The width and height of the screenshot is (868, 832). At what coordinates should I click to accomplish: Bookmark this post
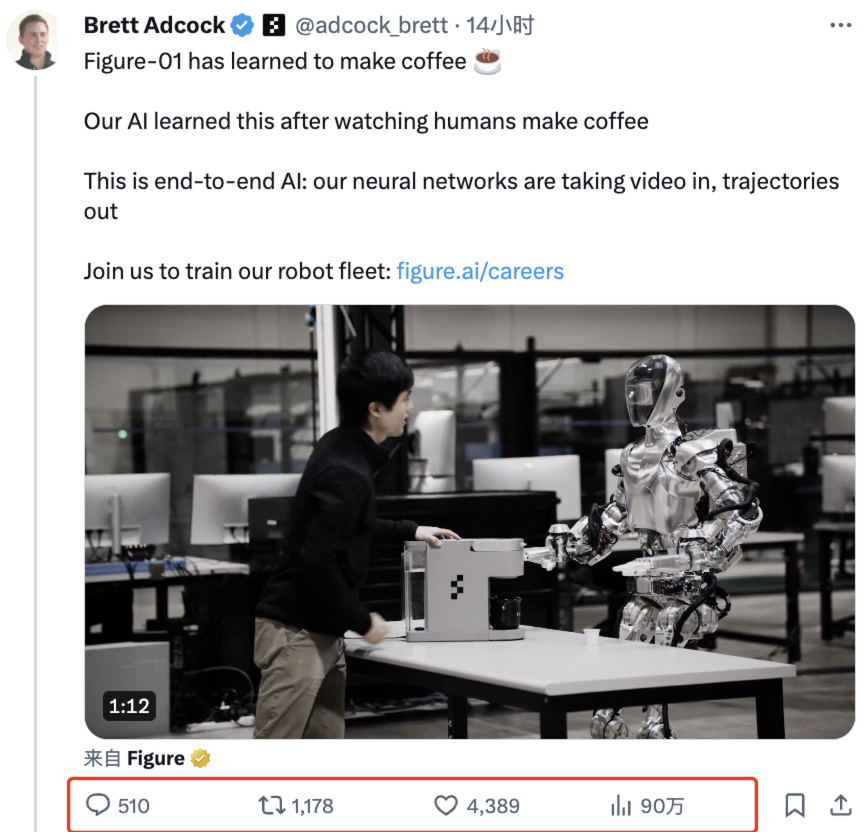pyautogui.click(x=795, y=805)
